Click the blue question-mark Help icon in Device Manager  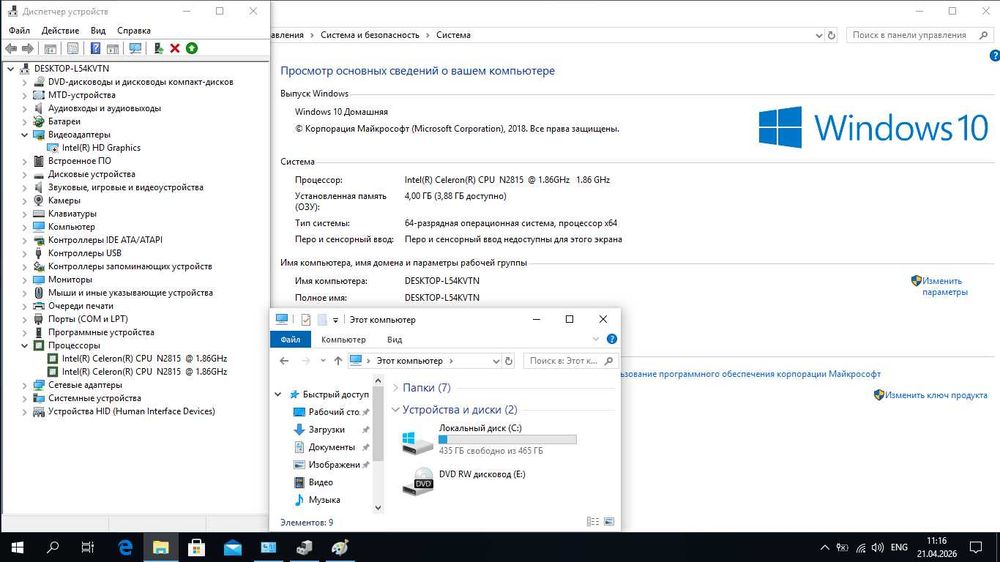point(95,48)
